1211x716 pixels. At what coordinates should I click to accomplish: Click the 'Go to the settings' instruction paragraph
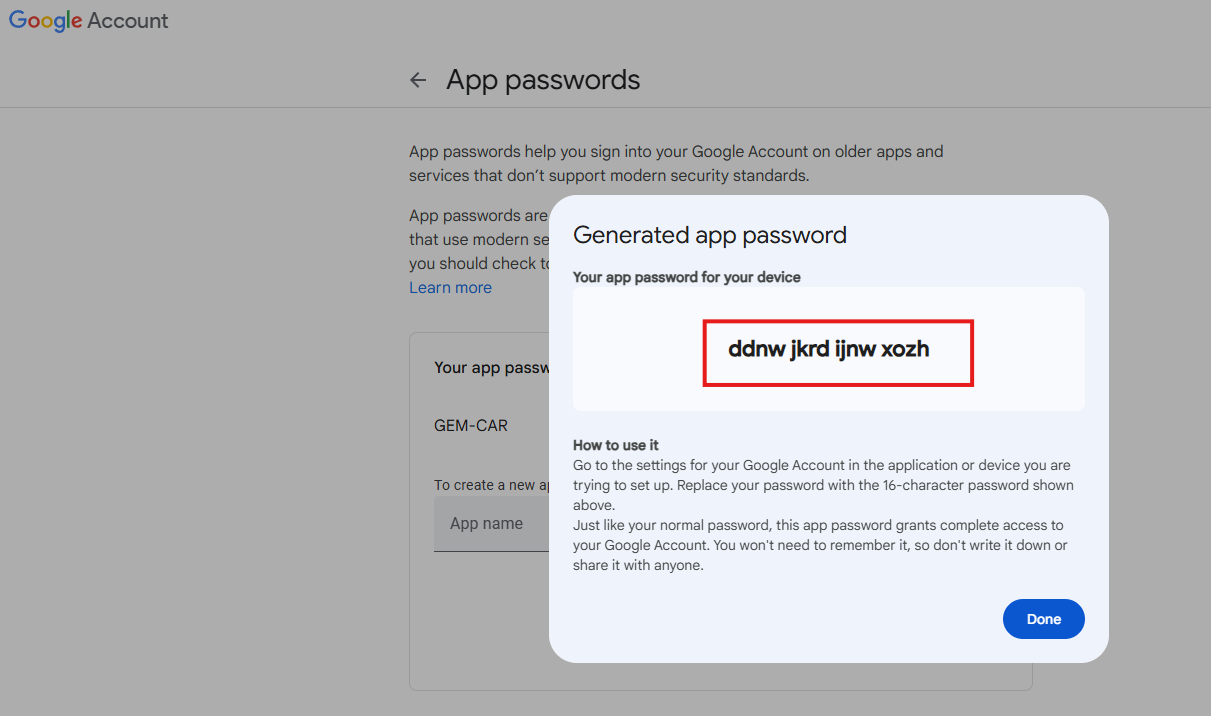822,485
